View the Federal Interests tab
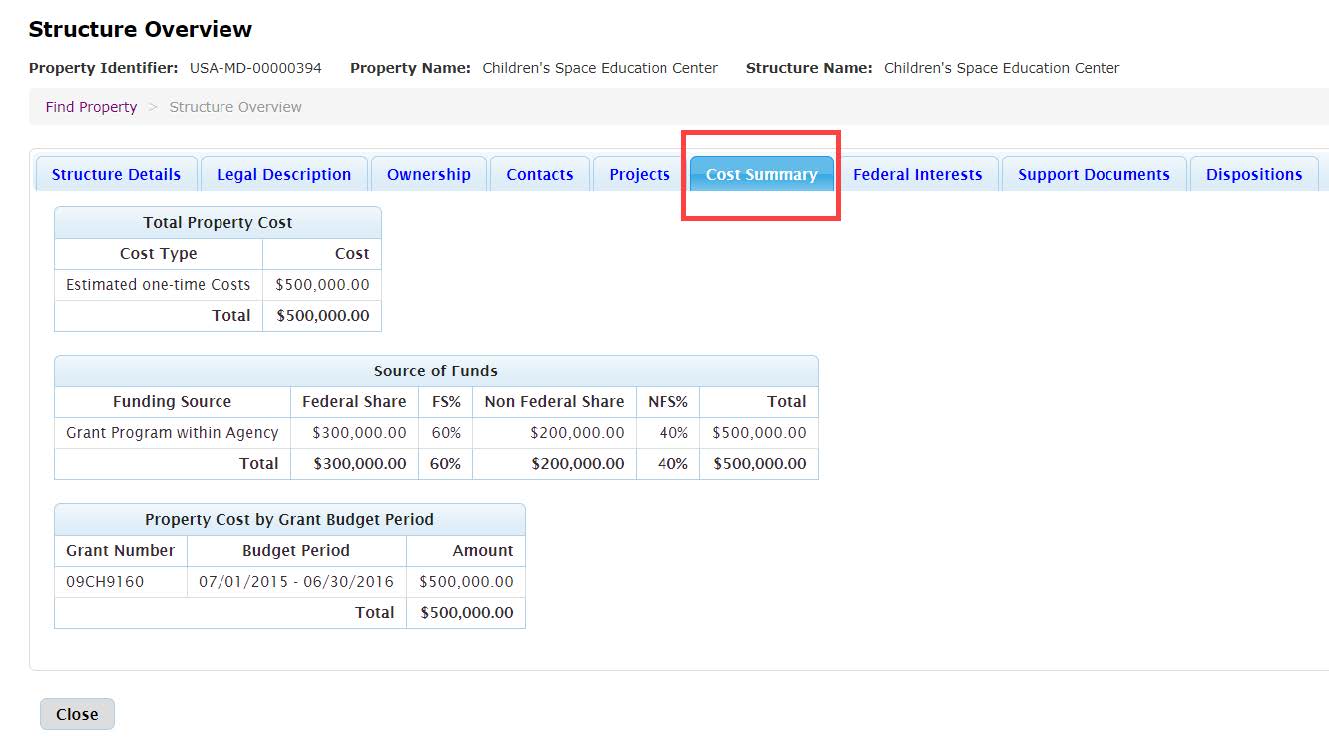This screenshot has width=1329, height=741. [917, 174]
